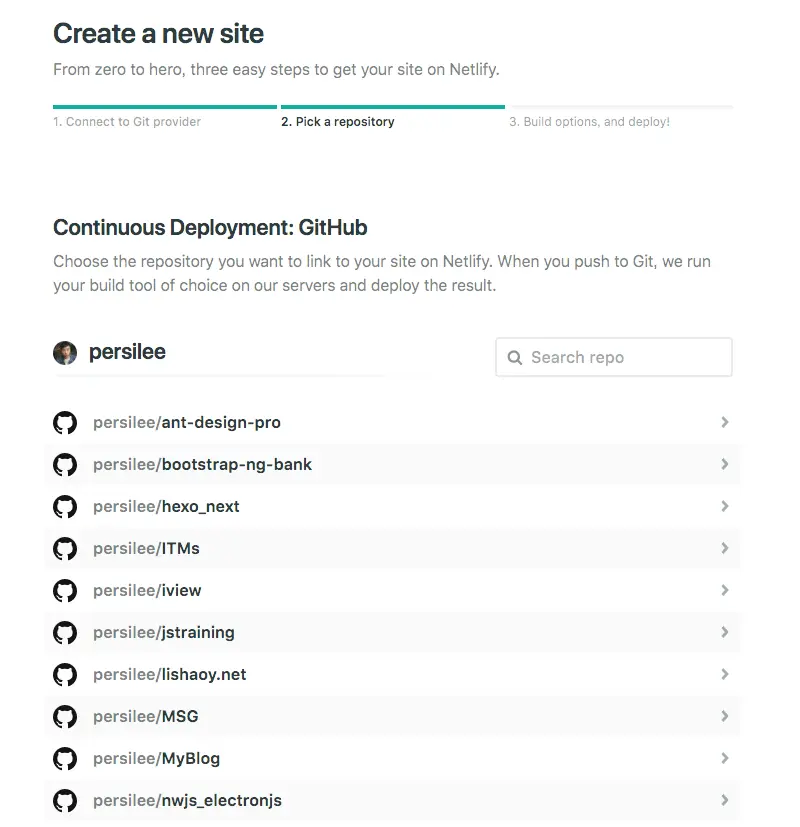Expand chevron for lishaoy.net repository
The image size is (800, 827).
coord(725,675)
